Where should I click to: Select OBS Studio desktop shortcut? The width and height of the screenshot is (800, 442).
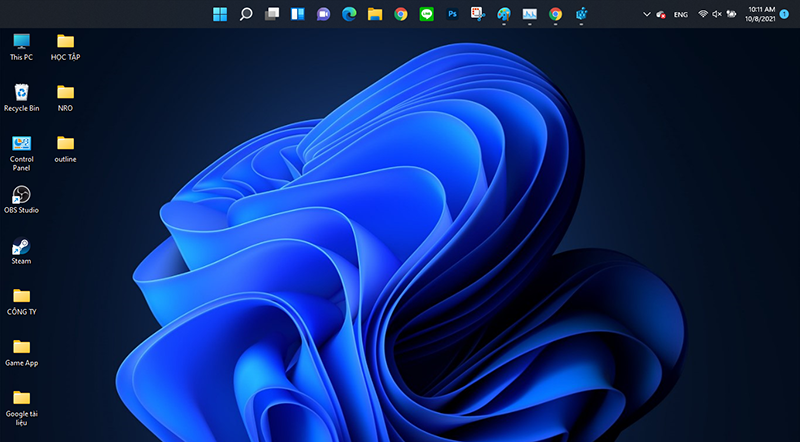coord(21,200)
